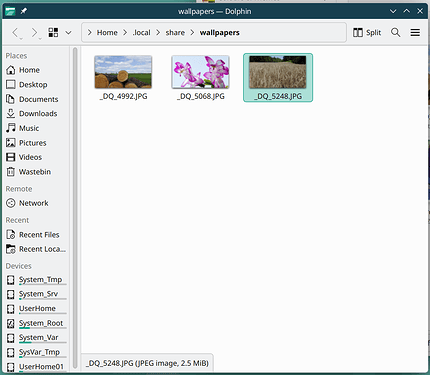Viewport: 430px width, 375px height.
Task: Select the _DQ_5068.JPG flower thumbnail
Action: pos(200,72)
